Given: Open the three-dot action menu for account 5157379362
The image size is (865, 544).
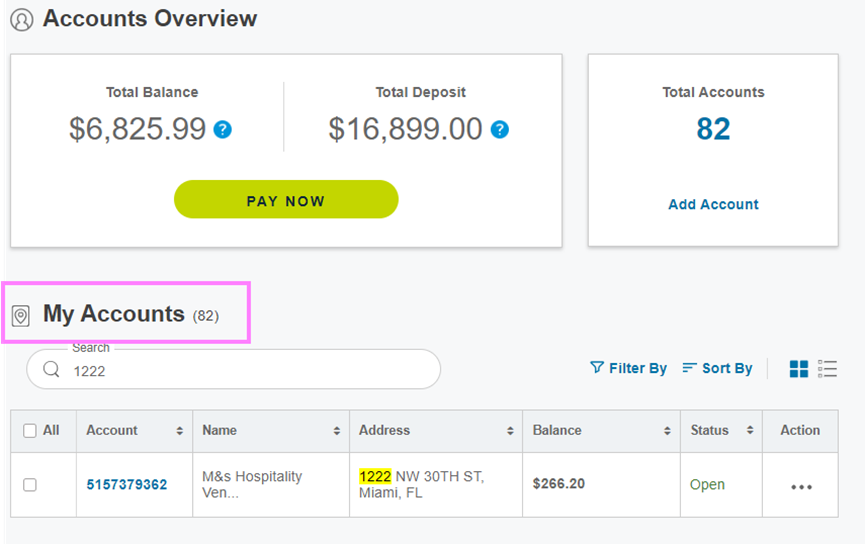Looking at the screenshot, I should [801, 487].
